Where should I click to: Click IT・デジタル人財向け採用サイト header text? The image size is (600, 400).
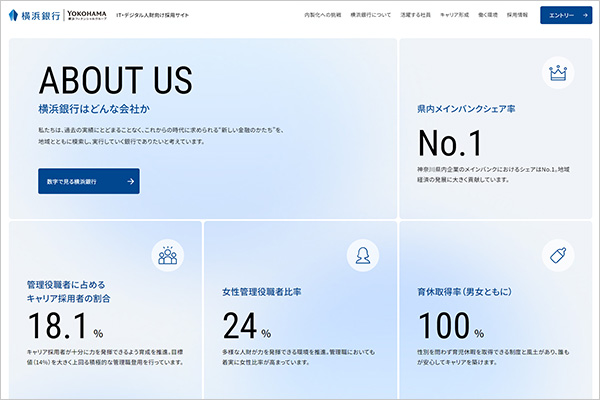(152, 15)
